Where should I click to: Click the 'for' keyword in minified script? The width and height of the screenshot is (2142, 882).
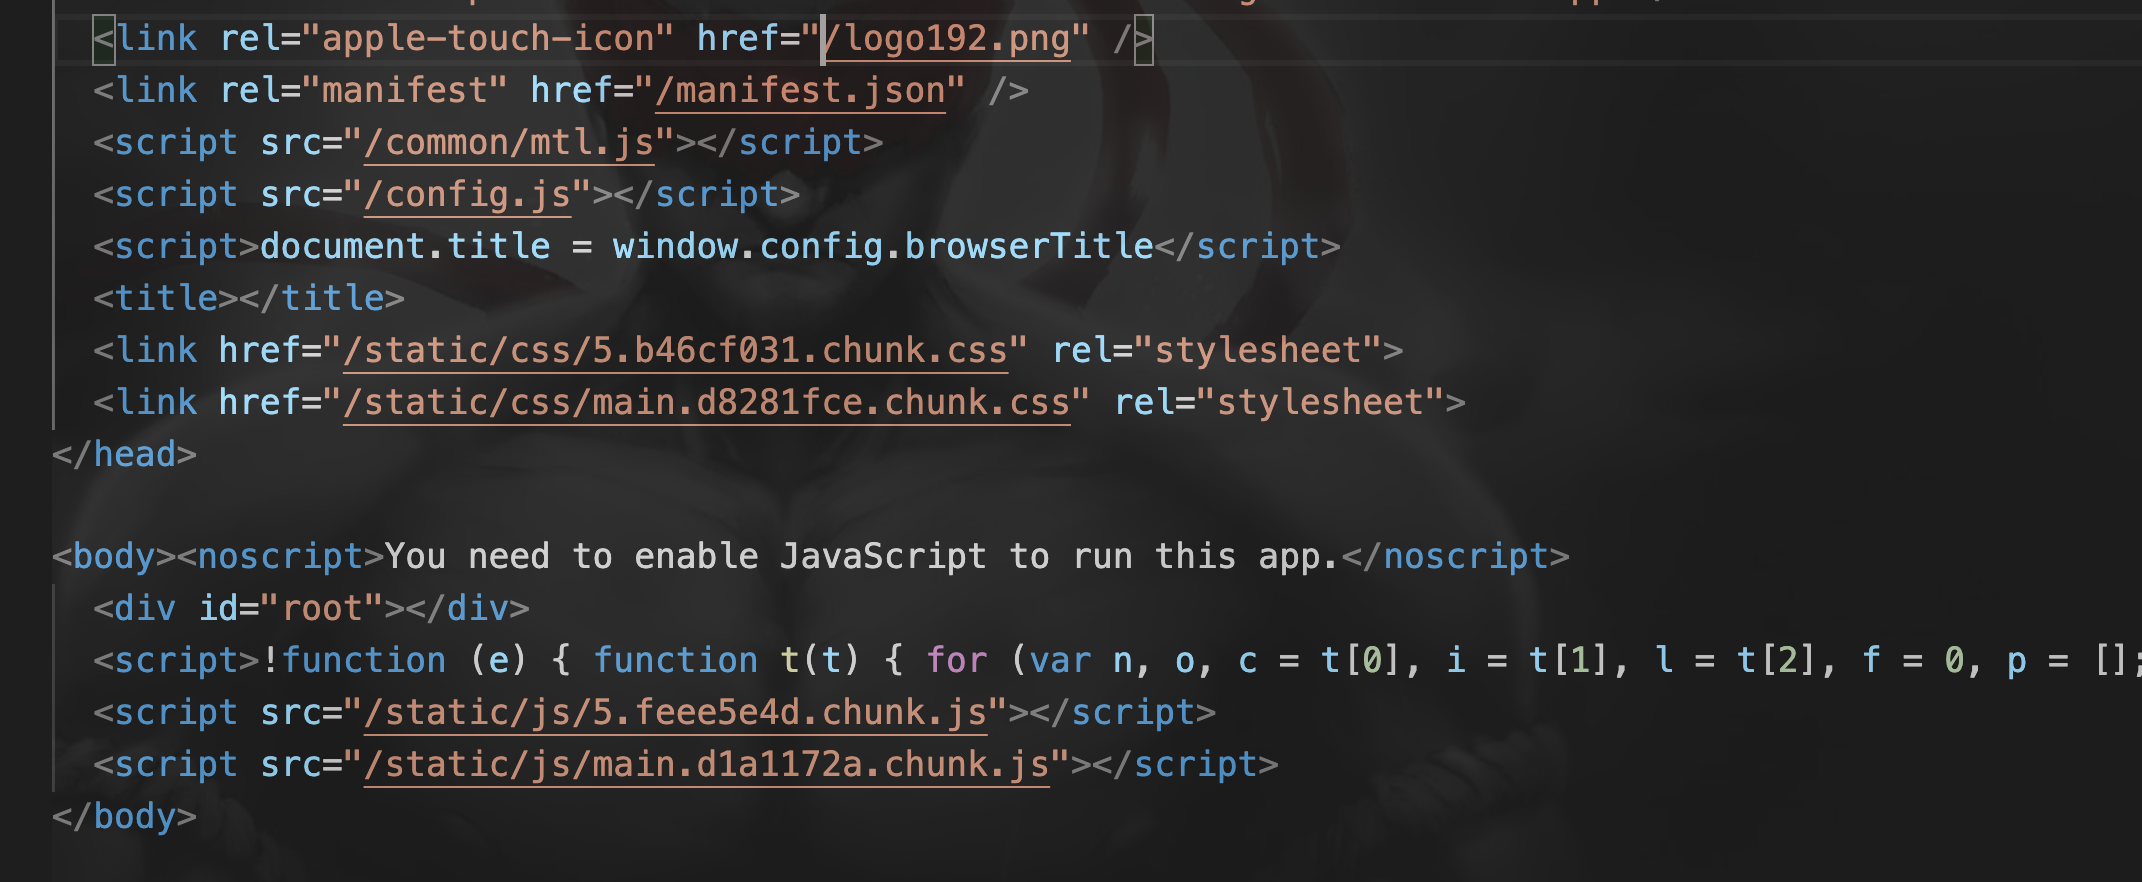point(957,661)
